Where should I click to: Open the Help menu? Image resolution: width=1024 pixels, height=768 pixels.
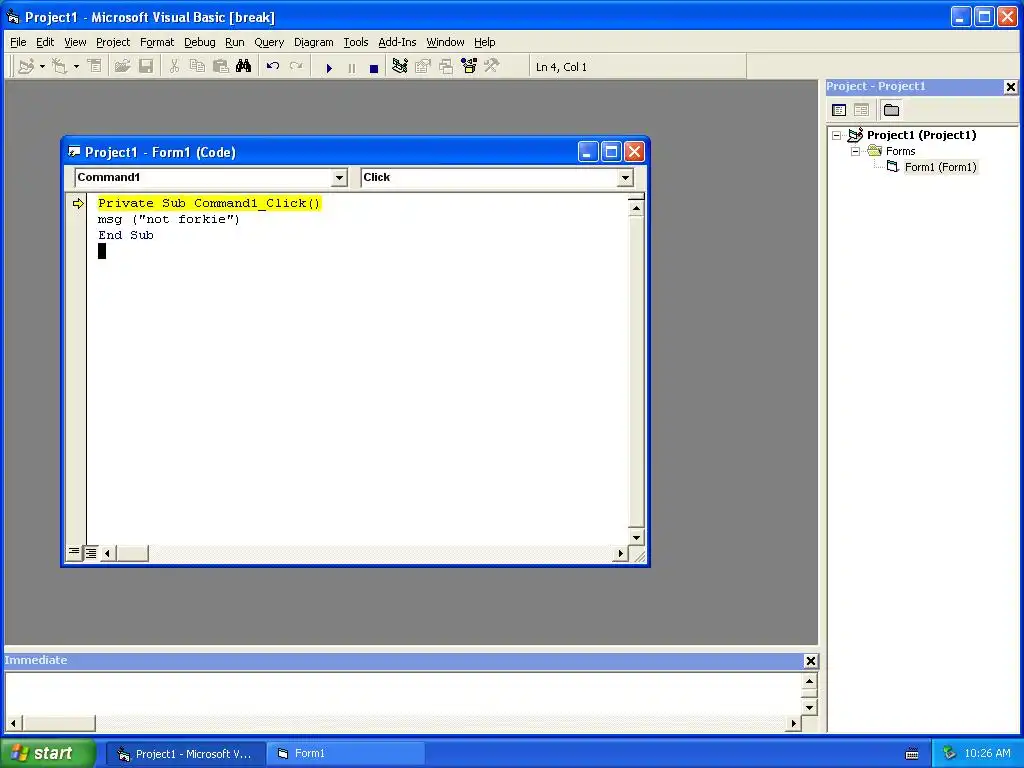[x=485, y=42]
